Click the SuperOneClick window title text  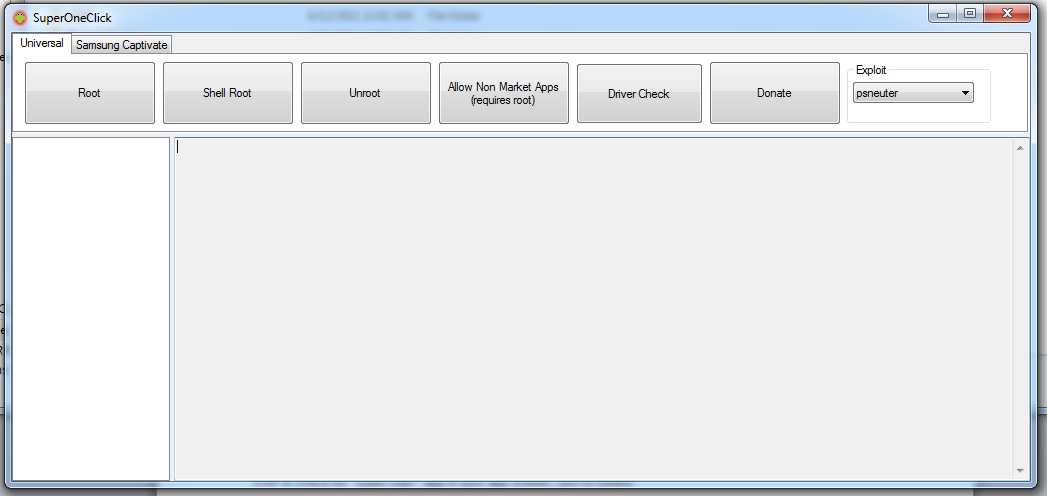tap(72, 18)
